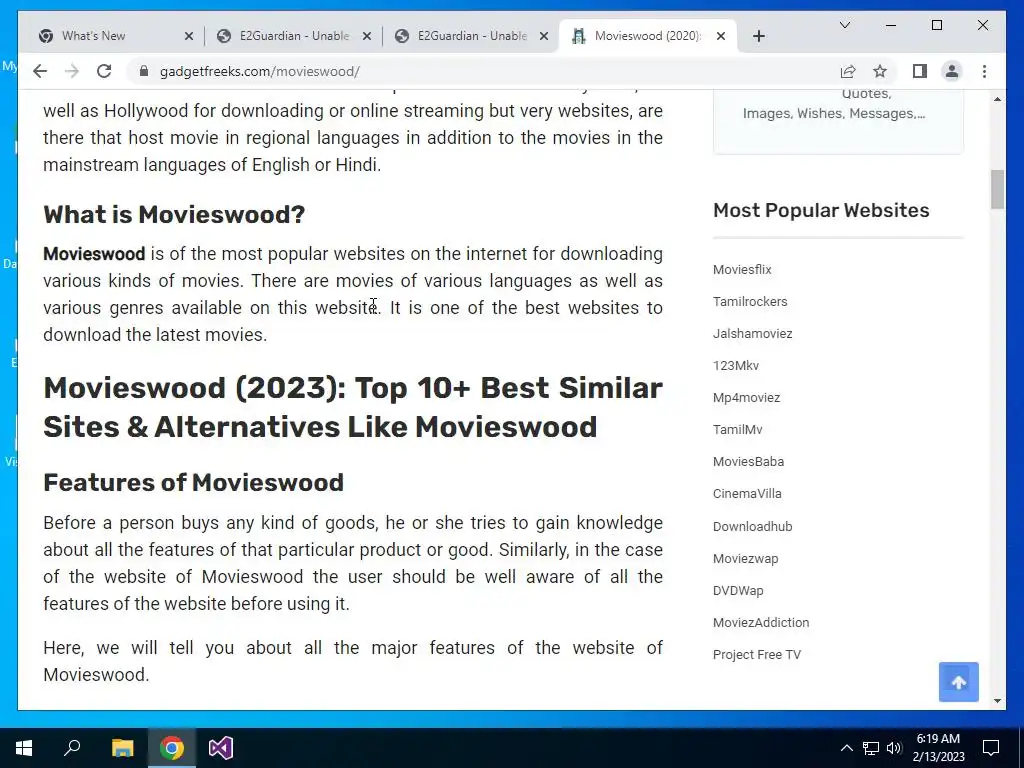1024x768 pixels.
Task: Click the 'Images, Wishes, Messages,...' sidebar text
Action: point(833,114)
